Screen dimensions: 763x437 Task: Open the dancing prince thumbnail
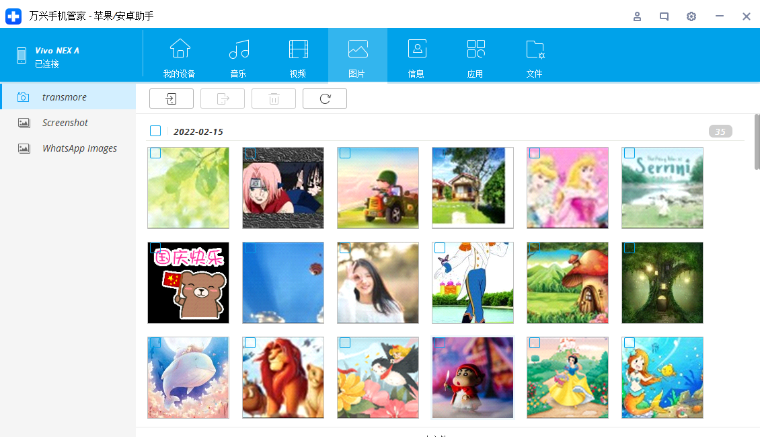[472, 283]
